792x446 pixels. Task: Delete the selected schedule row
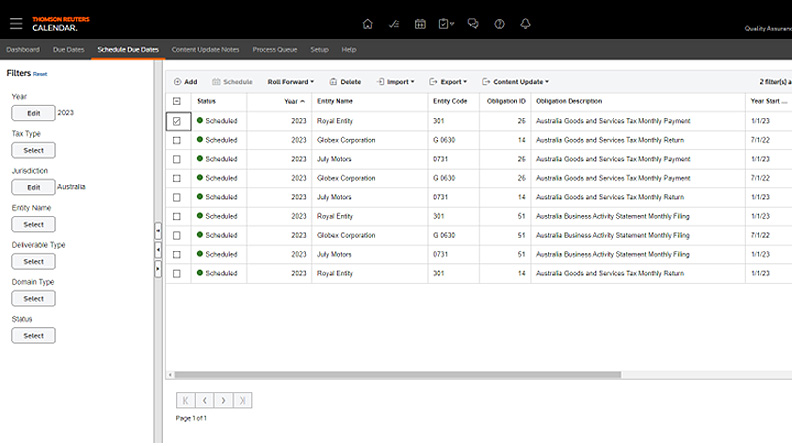[x=344, y=81]
